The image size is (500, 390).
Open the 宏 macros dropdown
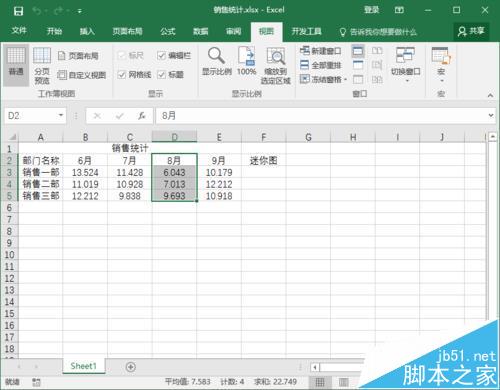coord(441,65)
